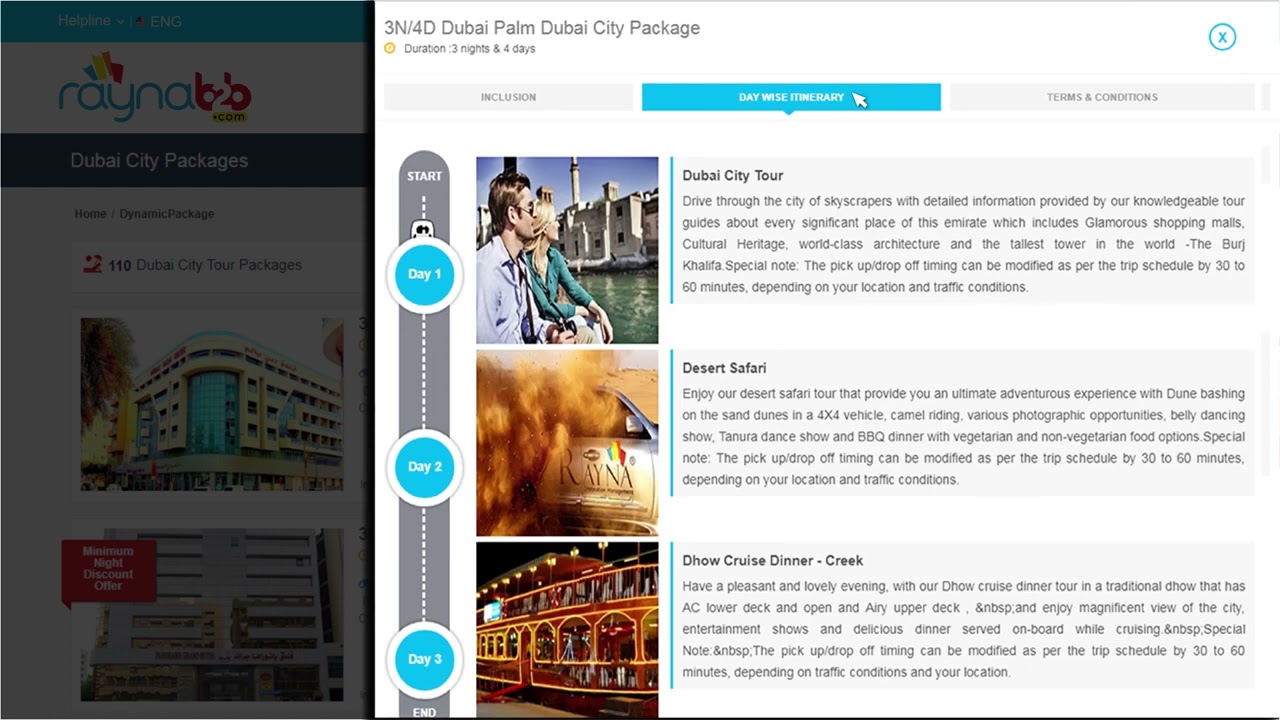
Task: Click the Dubai City Packages heading
Action: [x=159, y=161]
